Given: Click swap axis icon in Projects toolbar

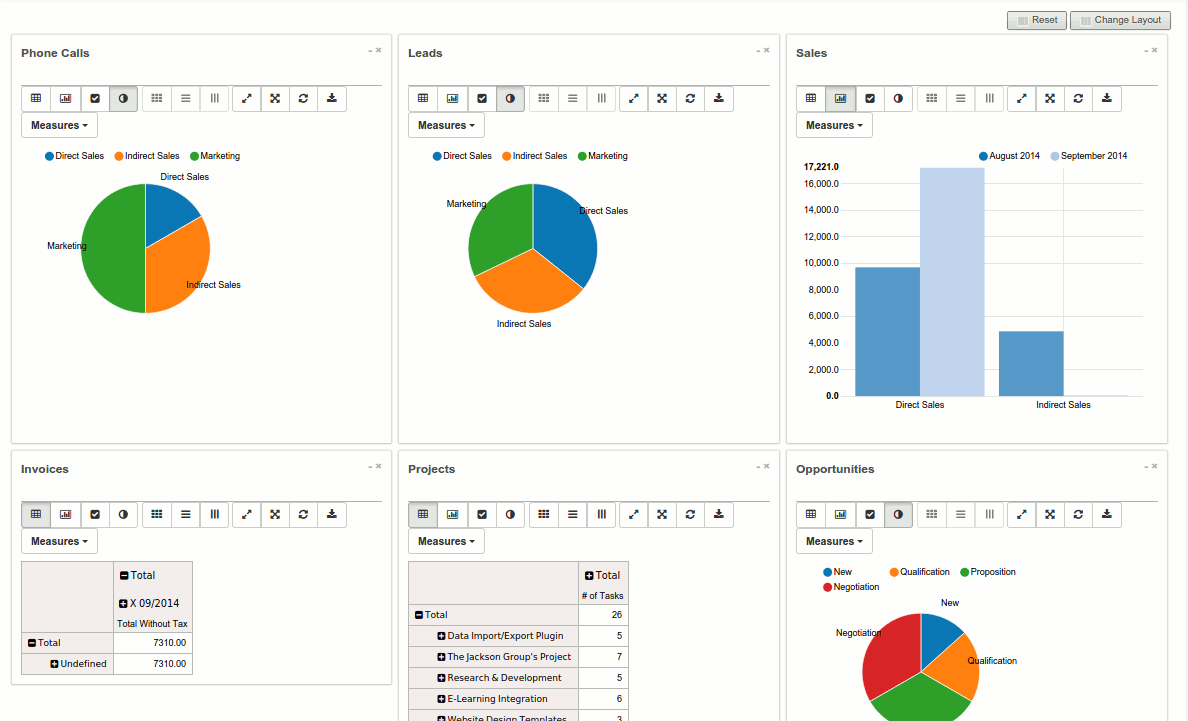Looking at the screenshot, I should [x=633, y=515].
